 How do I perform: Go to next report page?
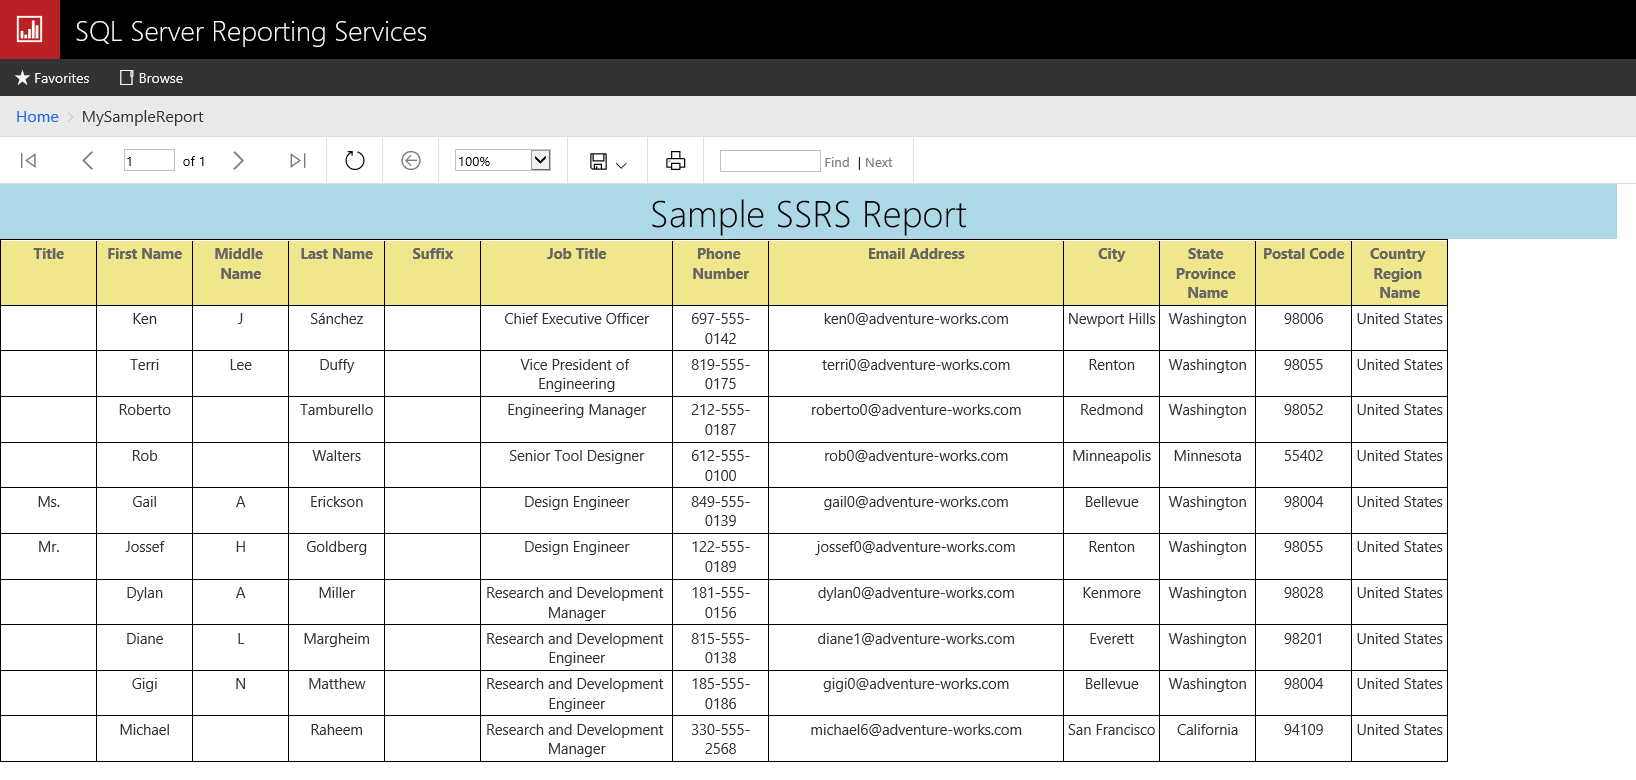(x=238, y=161)
